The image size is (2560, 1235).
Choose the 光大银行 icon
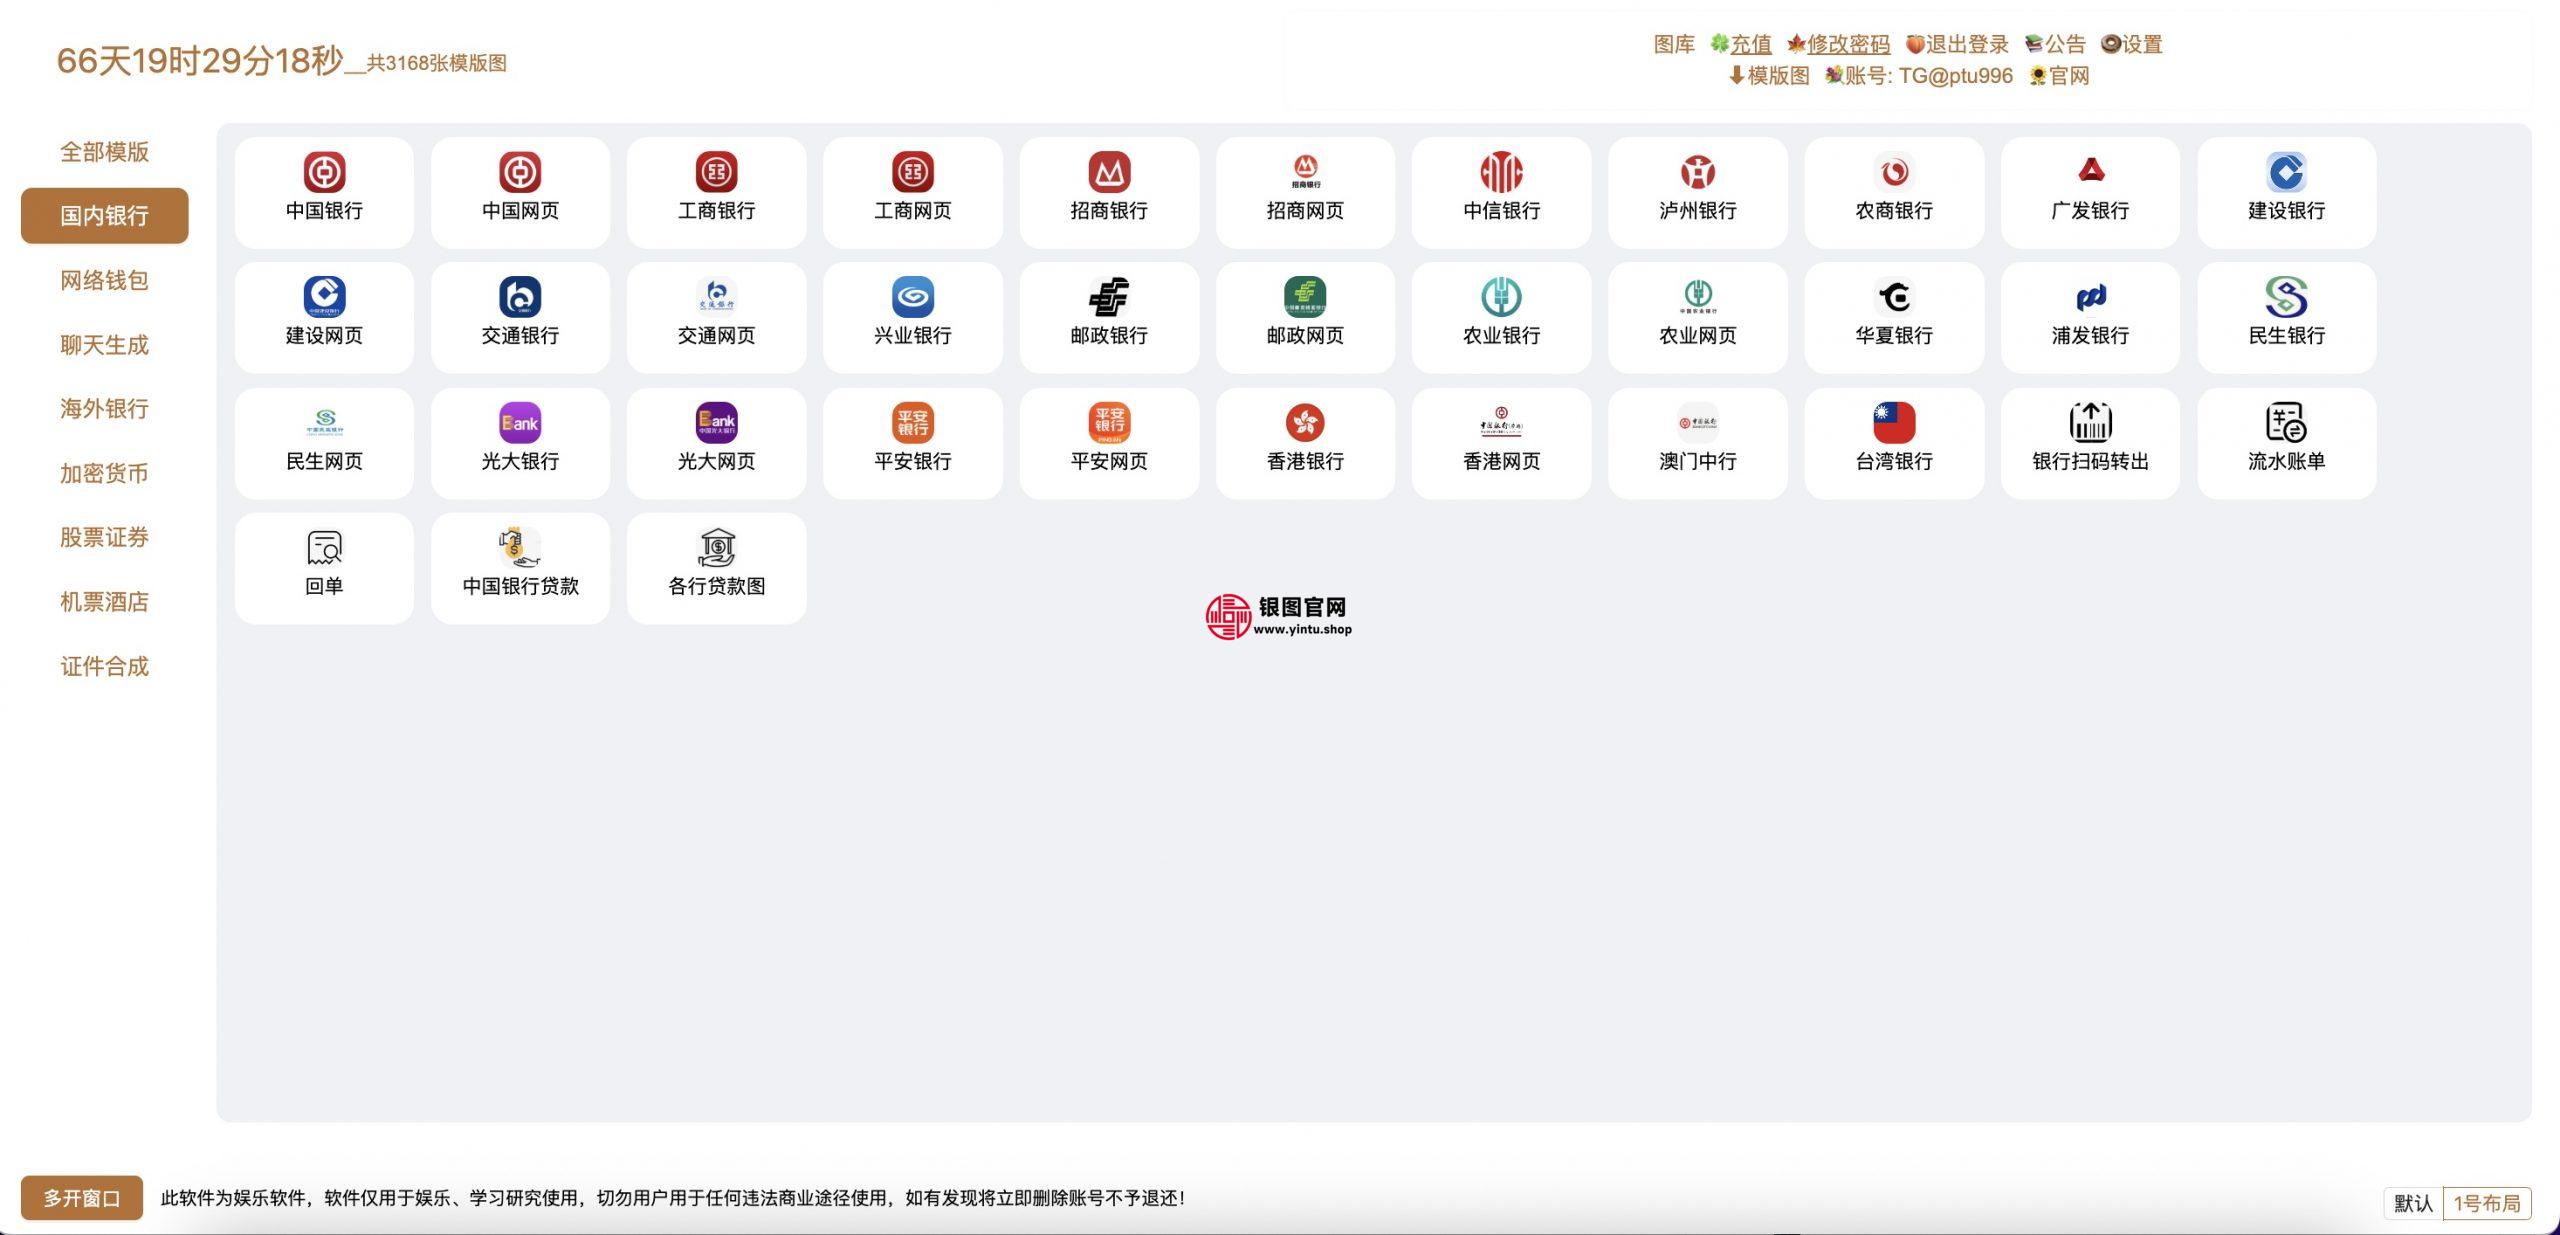coord(520,422)
